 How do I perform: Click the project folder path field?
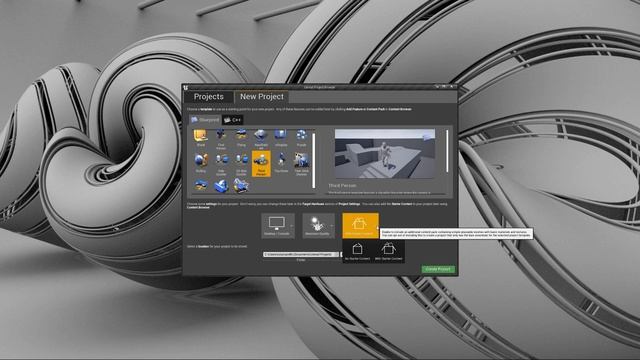click(x=301, y=254)
